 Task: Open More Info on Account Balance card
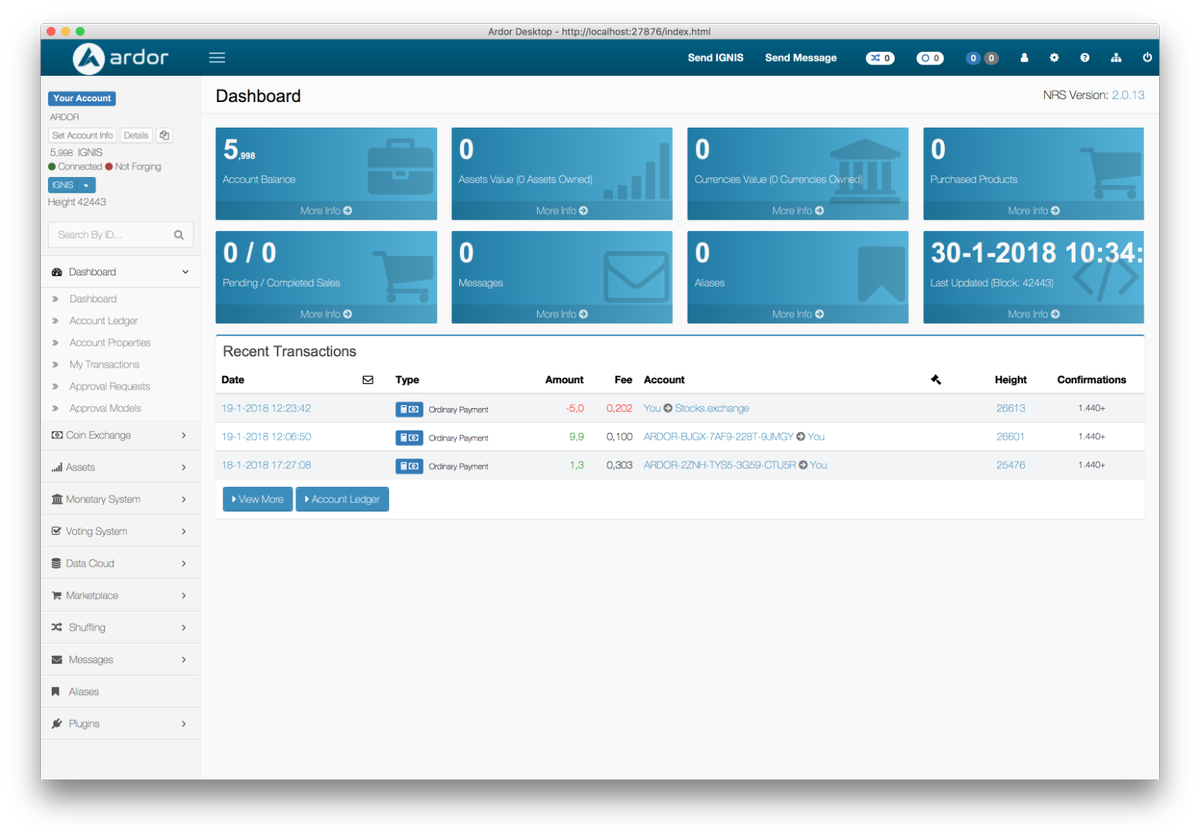(x=326, y=211)
